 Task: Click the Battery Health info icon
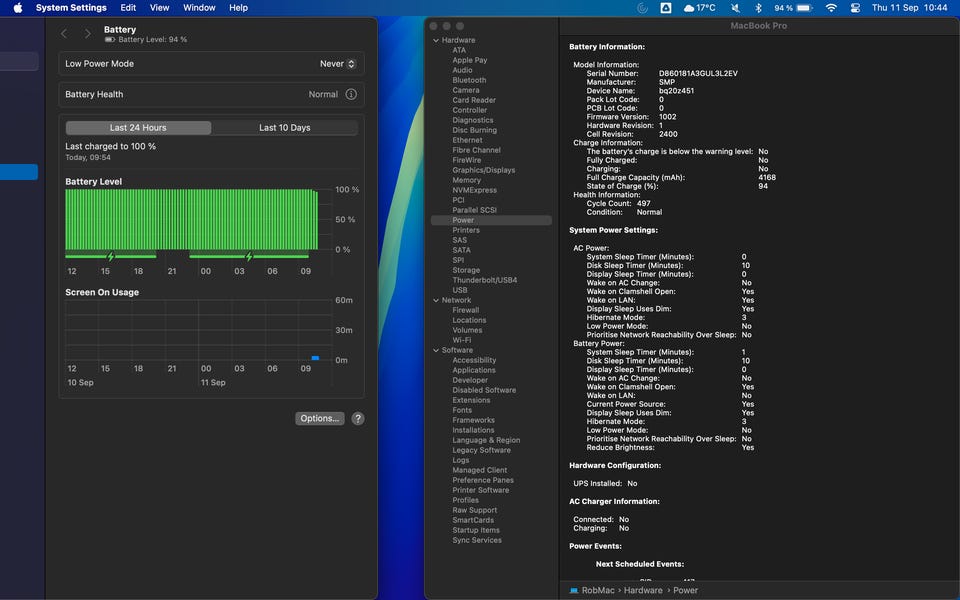(351, 94)
